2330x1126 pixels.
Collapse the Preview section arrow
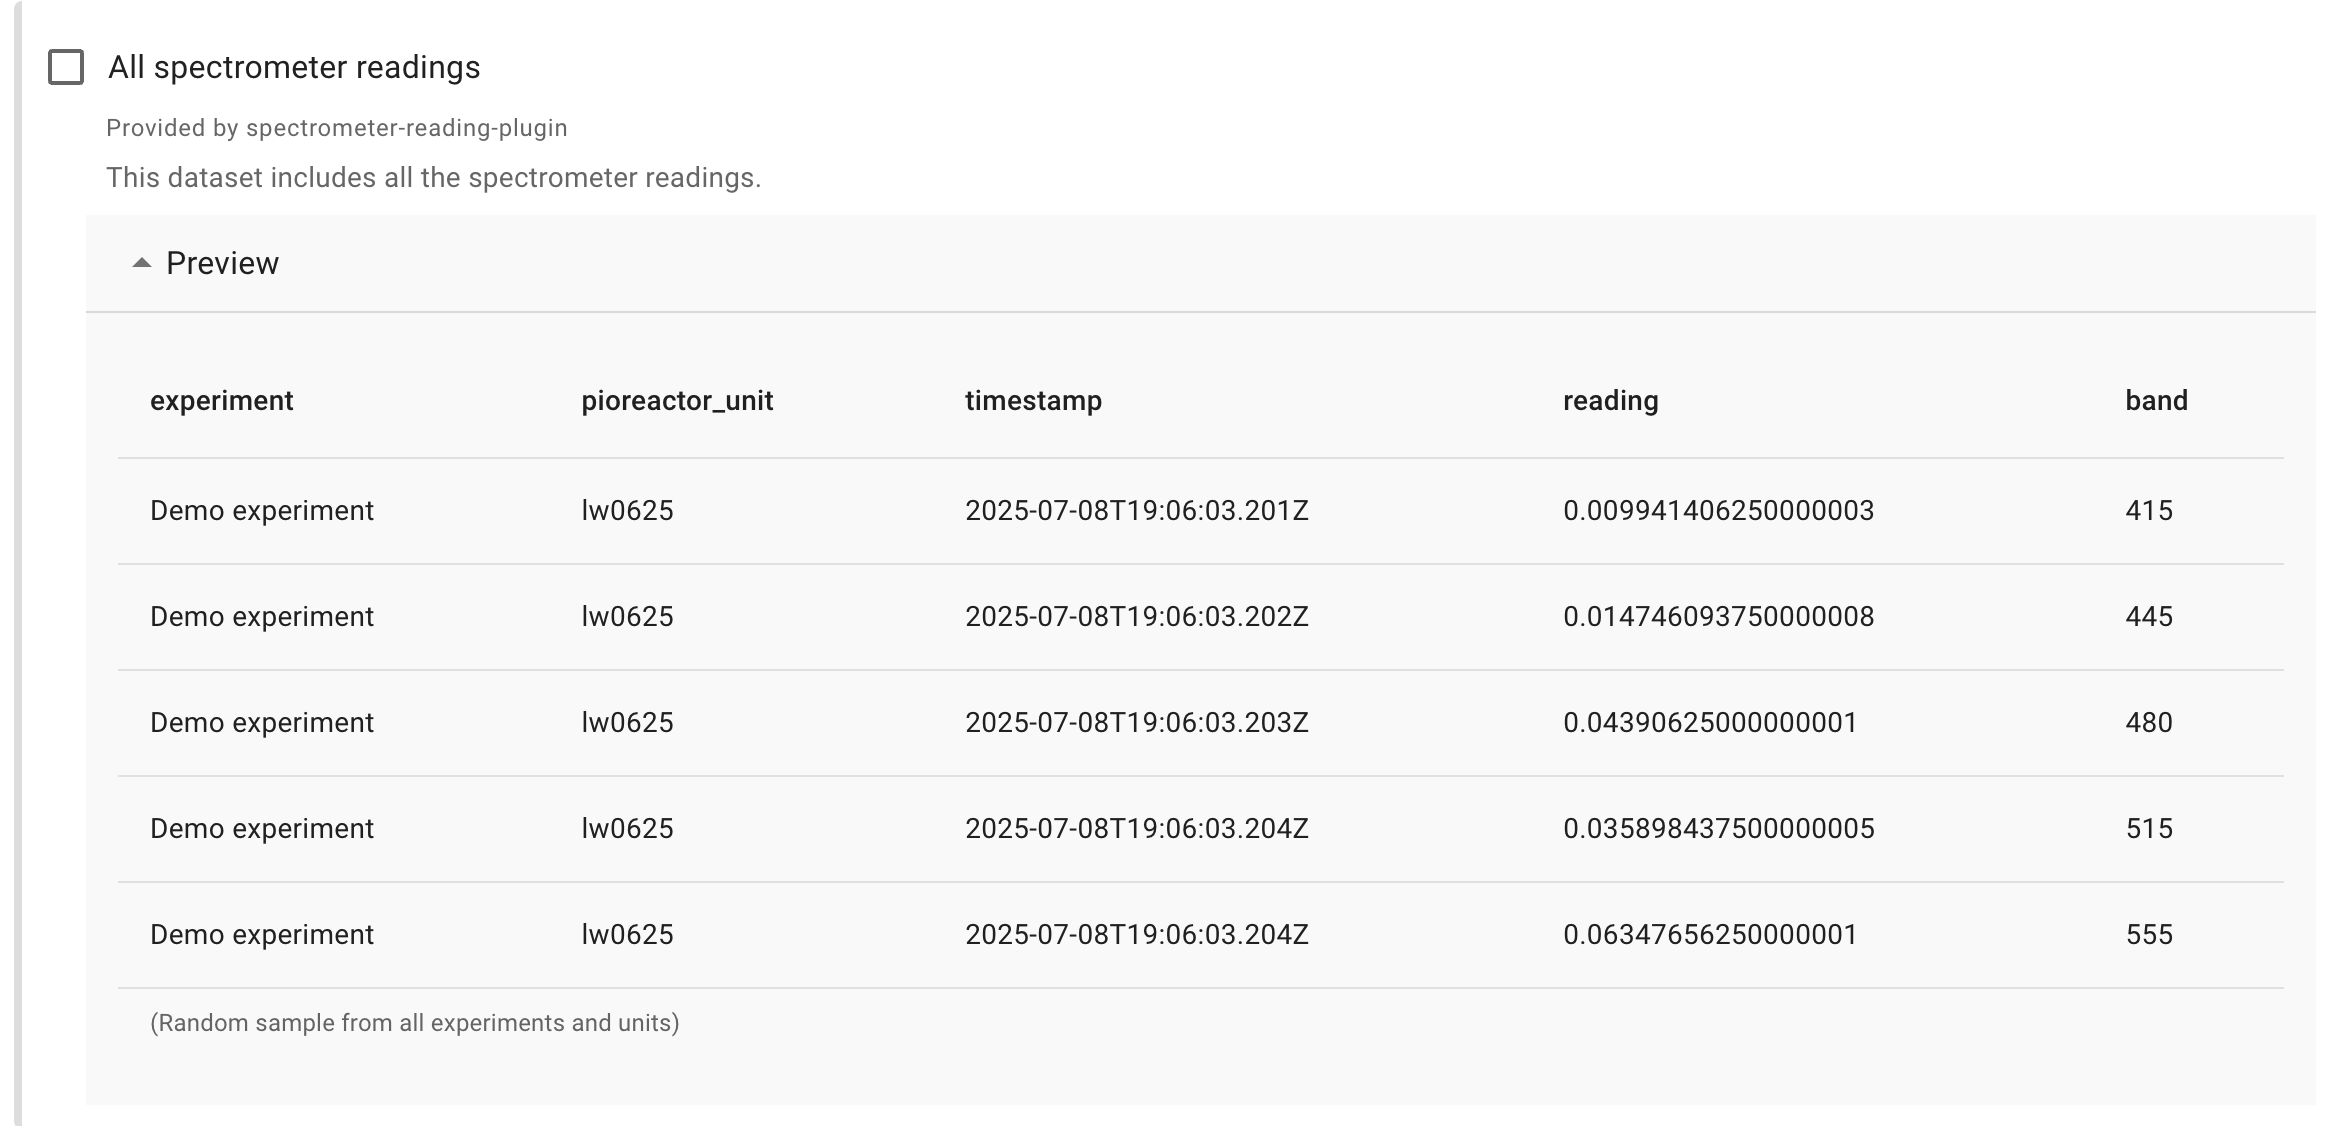pos(142,263)
